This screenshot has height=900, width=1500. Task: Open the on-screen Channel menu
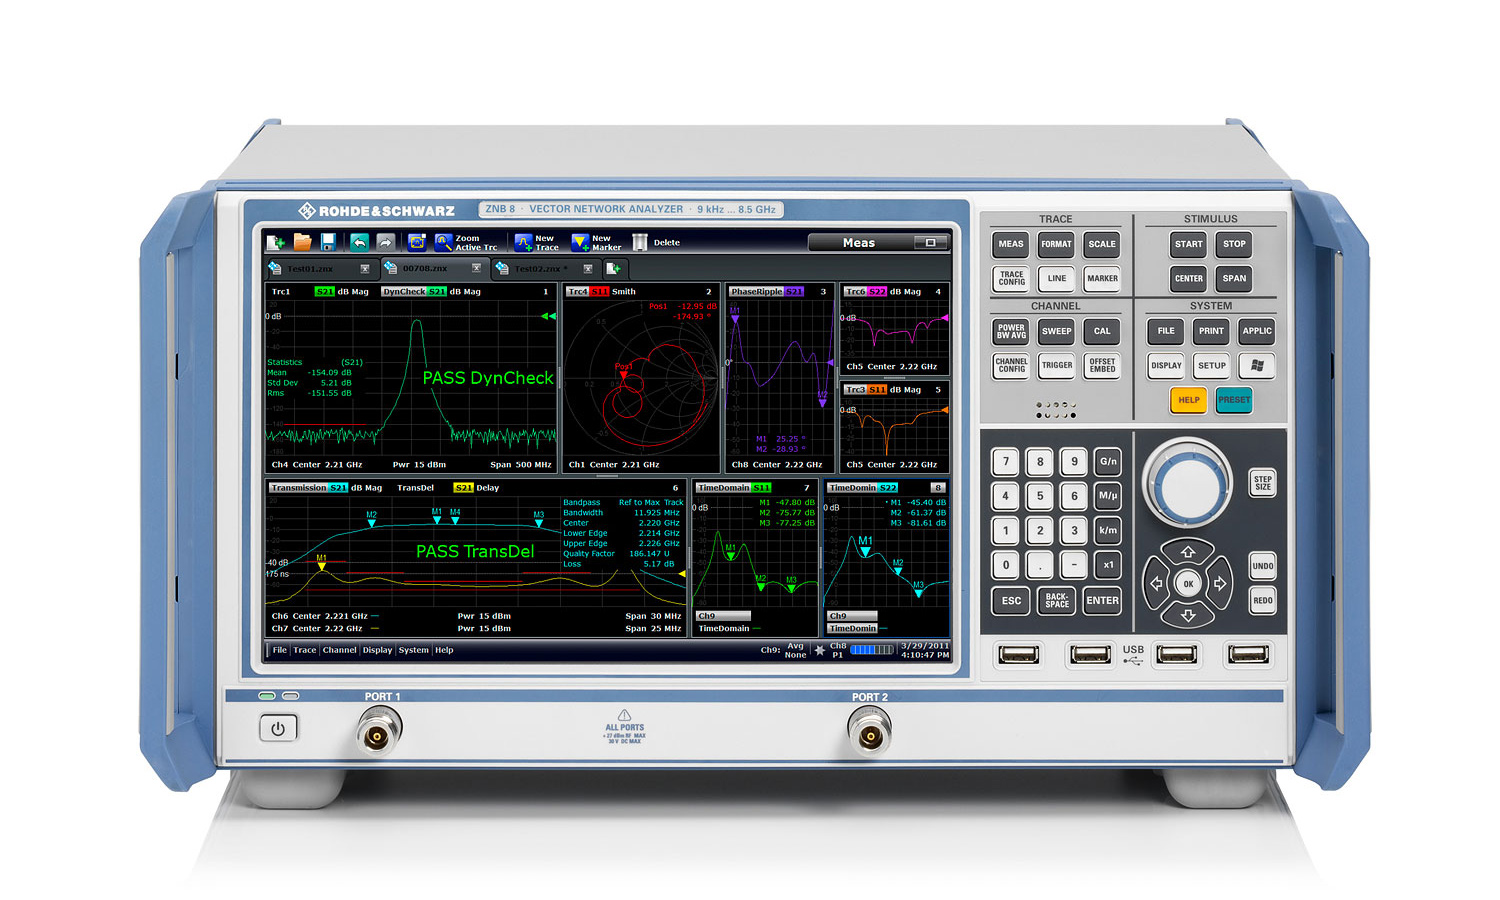pyautogui.click(x=340, y=650)
